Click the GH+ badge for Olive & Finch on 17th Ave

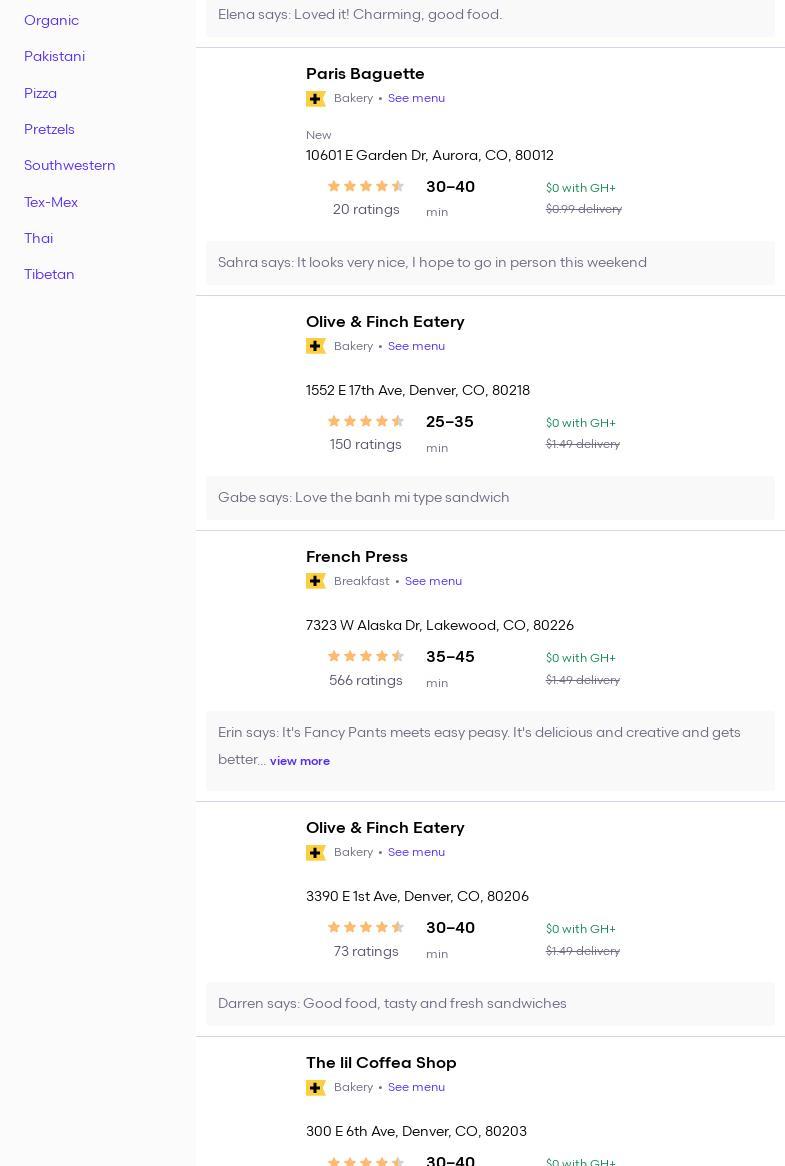(x=315, y=346)
